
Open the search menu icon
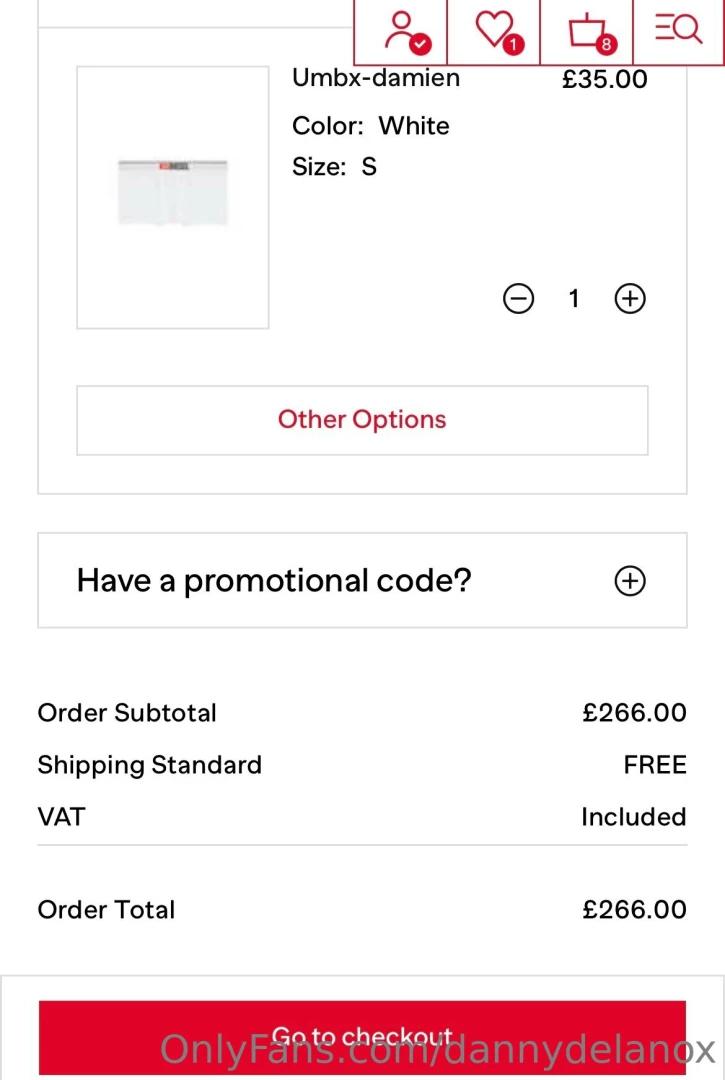pyautogui.click(x=679, y=29)
